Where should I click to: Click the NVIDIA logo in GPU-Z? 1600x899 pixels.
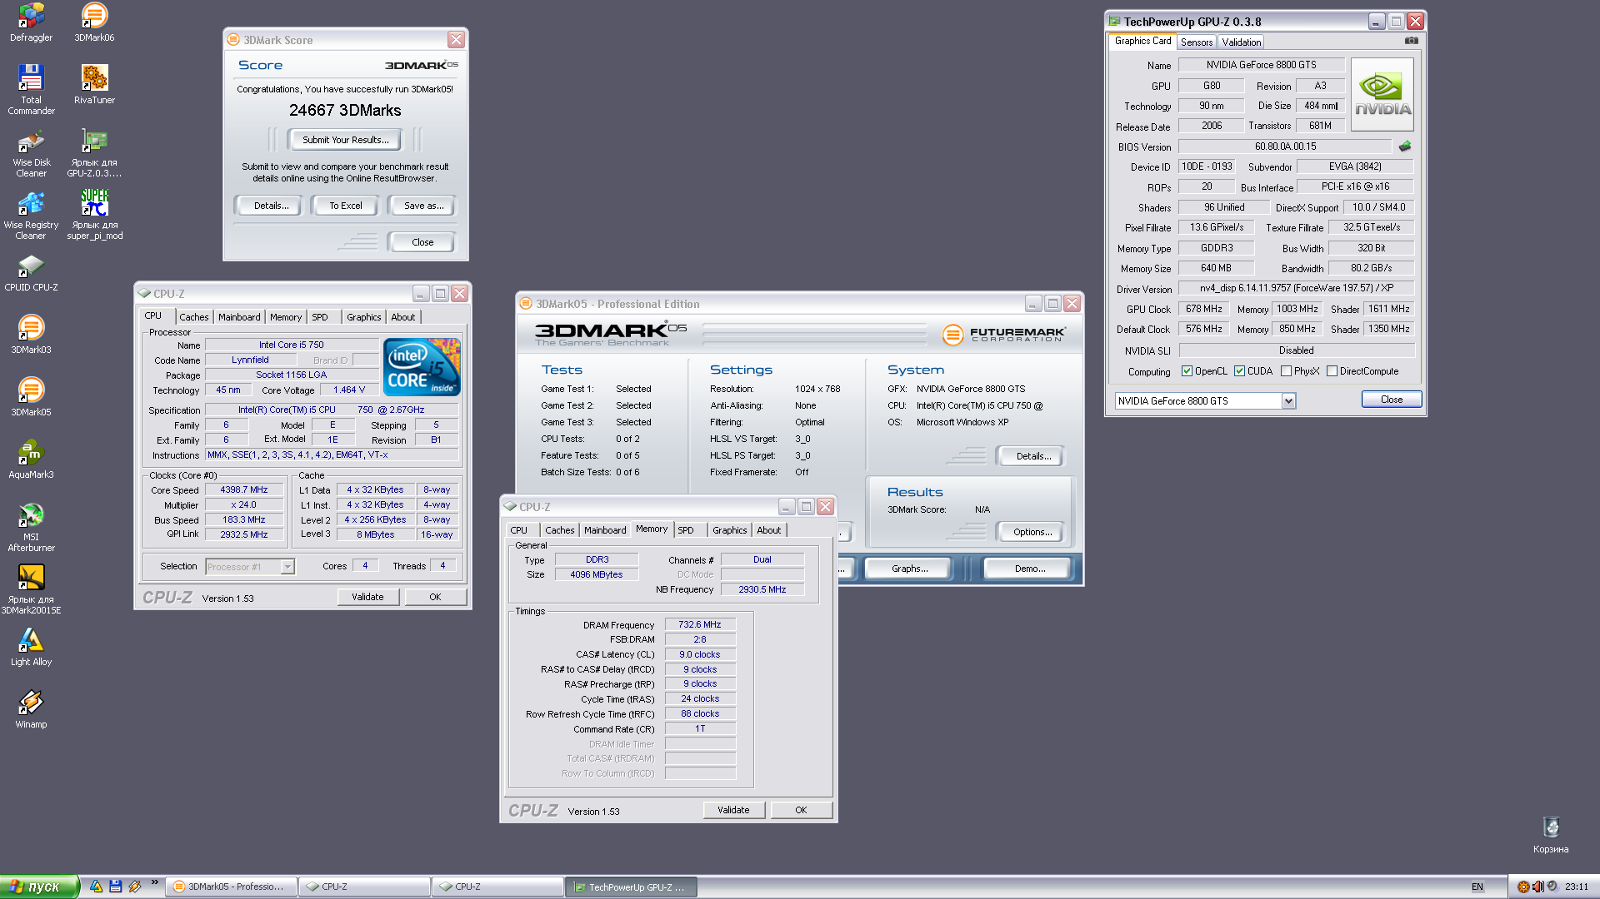[1382, 95]
